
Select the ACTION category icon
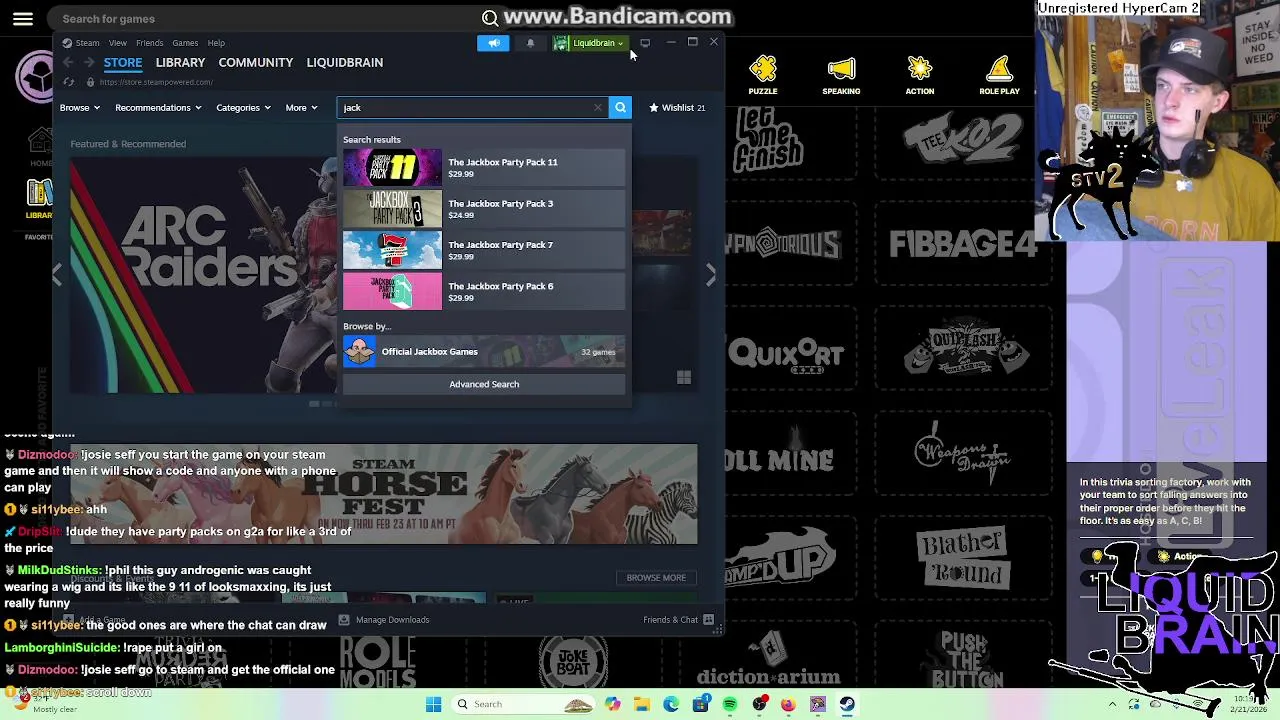pyautogui.click(x=920, y=76)
